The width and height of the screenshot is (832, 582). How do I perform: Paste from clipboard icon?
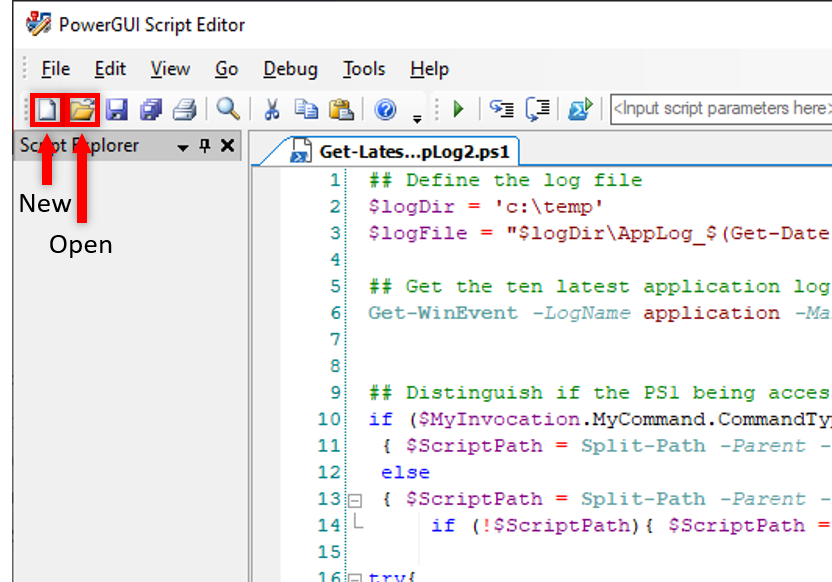[x=341, y=110]
